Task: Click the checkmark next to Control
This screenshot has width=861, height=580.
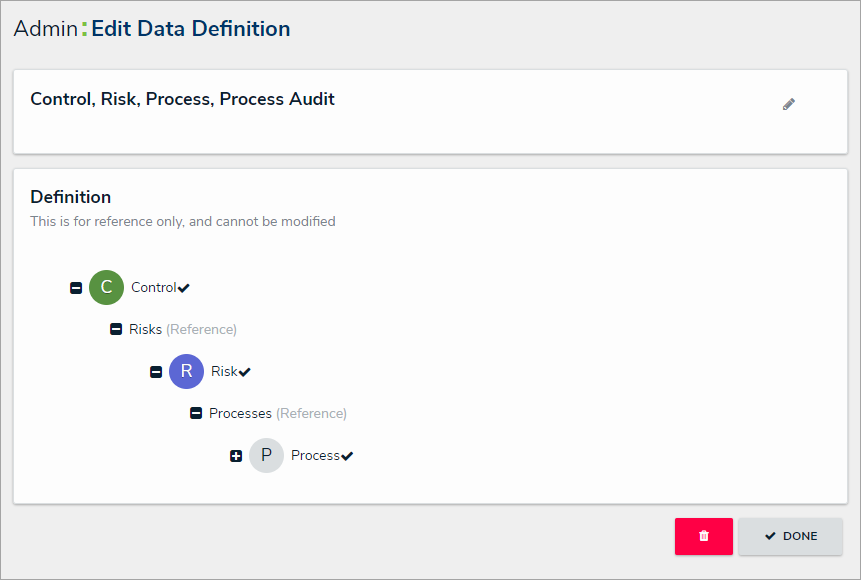Action: tap(184, 288)
